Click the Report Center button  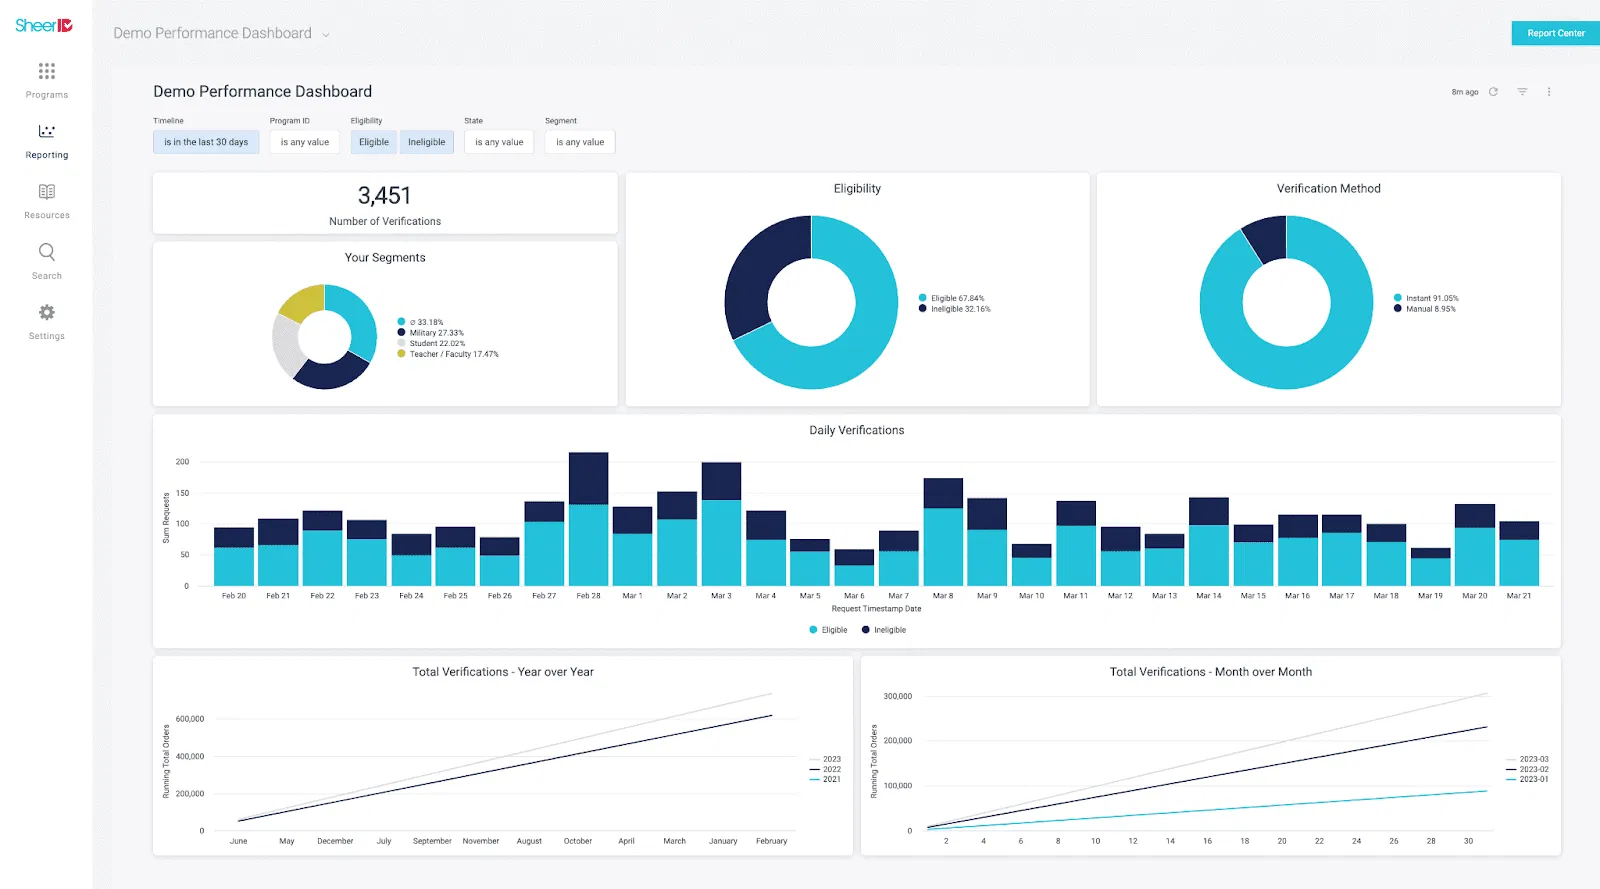tap(1555, 33)
